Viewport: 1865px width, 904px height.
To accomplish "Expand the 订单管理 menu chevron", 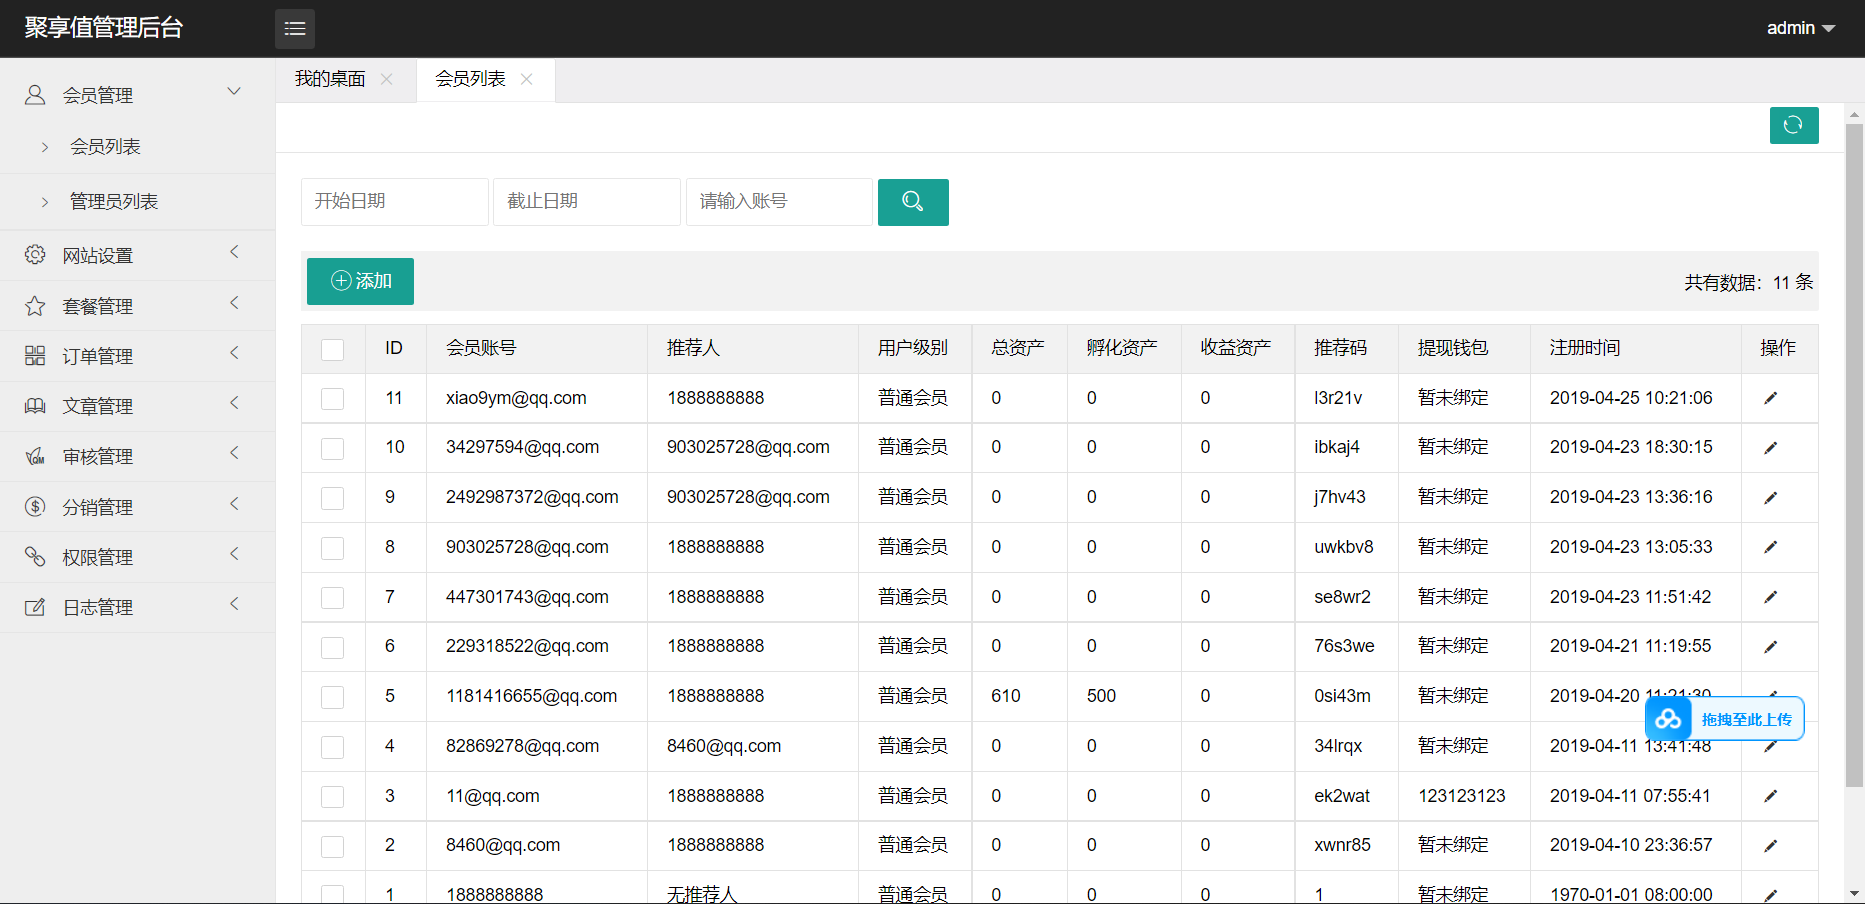I will [x=234, y=352].
